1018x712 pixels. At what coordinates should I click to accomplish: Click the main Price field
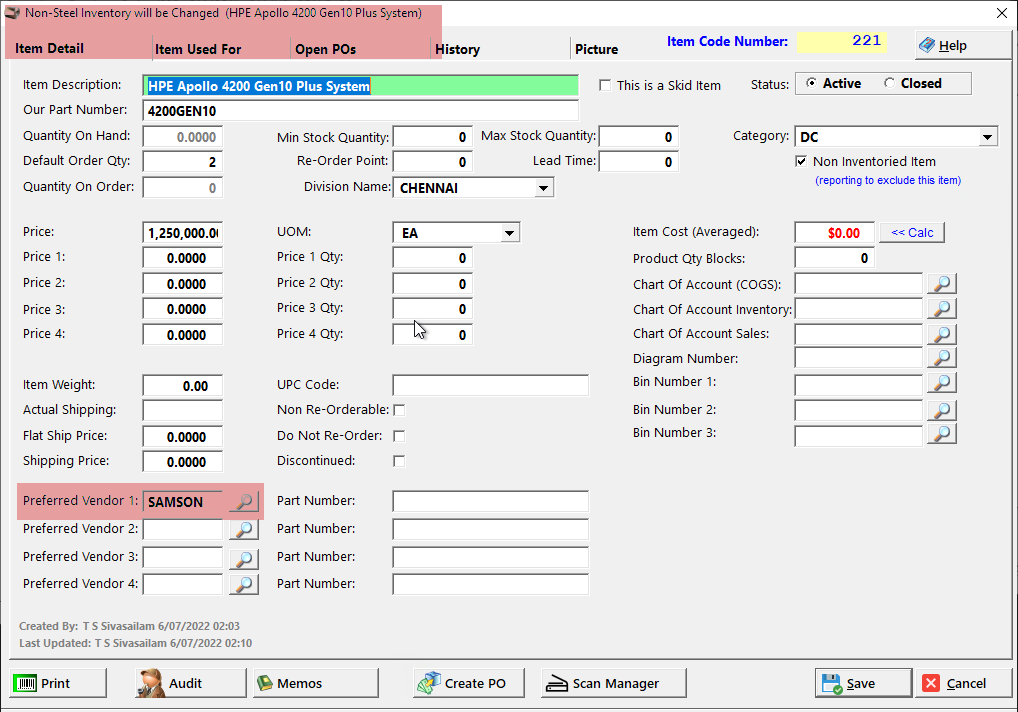click(182, 233)
